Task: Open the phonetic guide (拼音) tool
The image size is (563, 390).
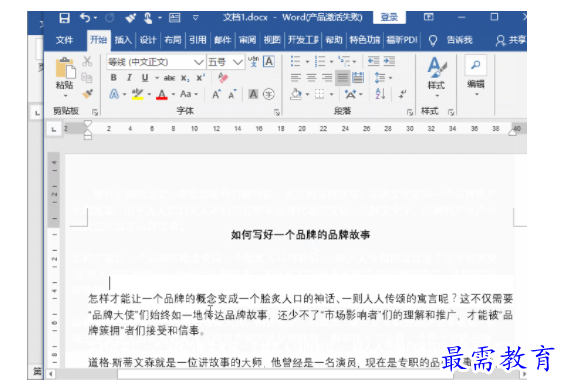Action: (x=253, y=61)
